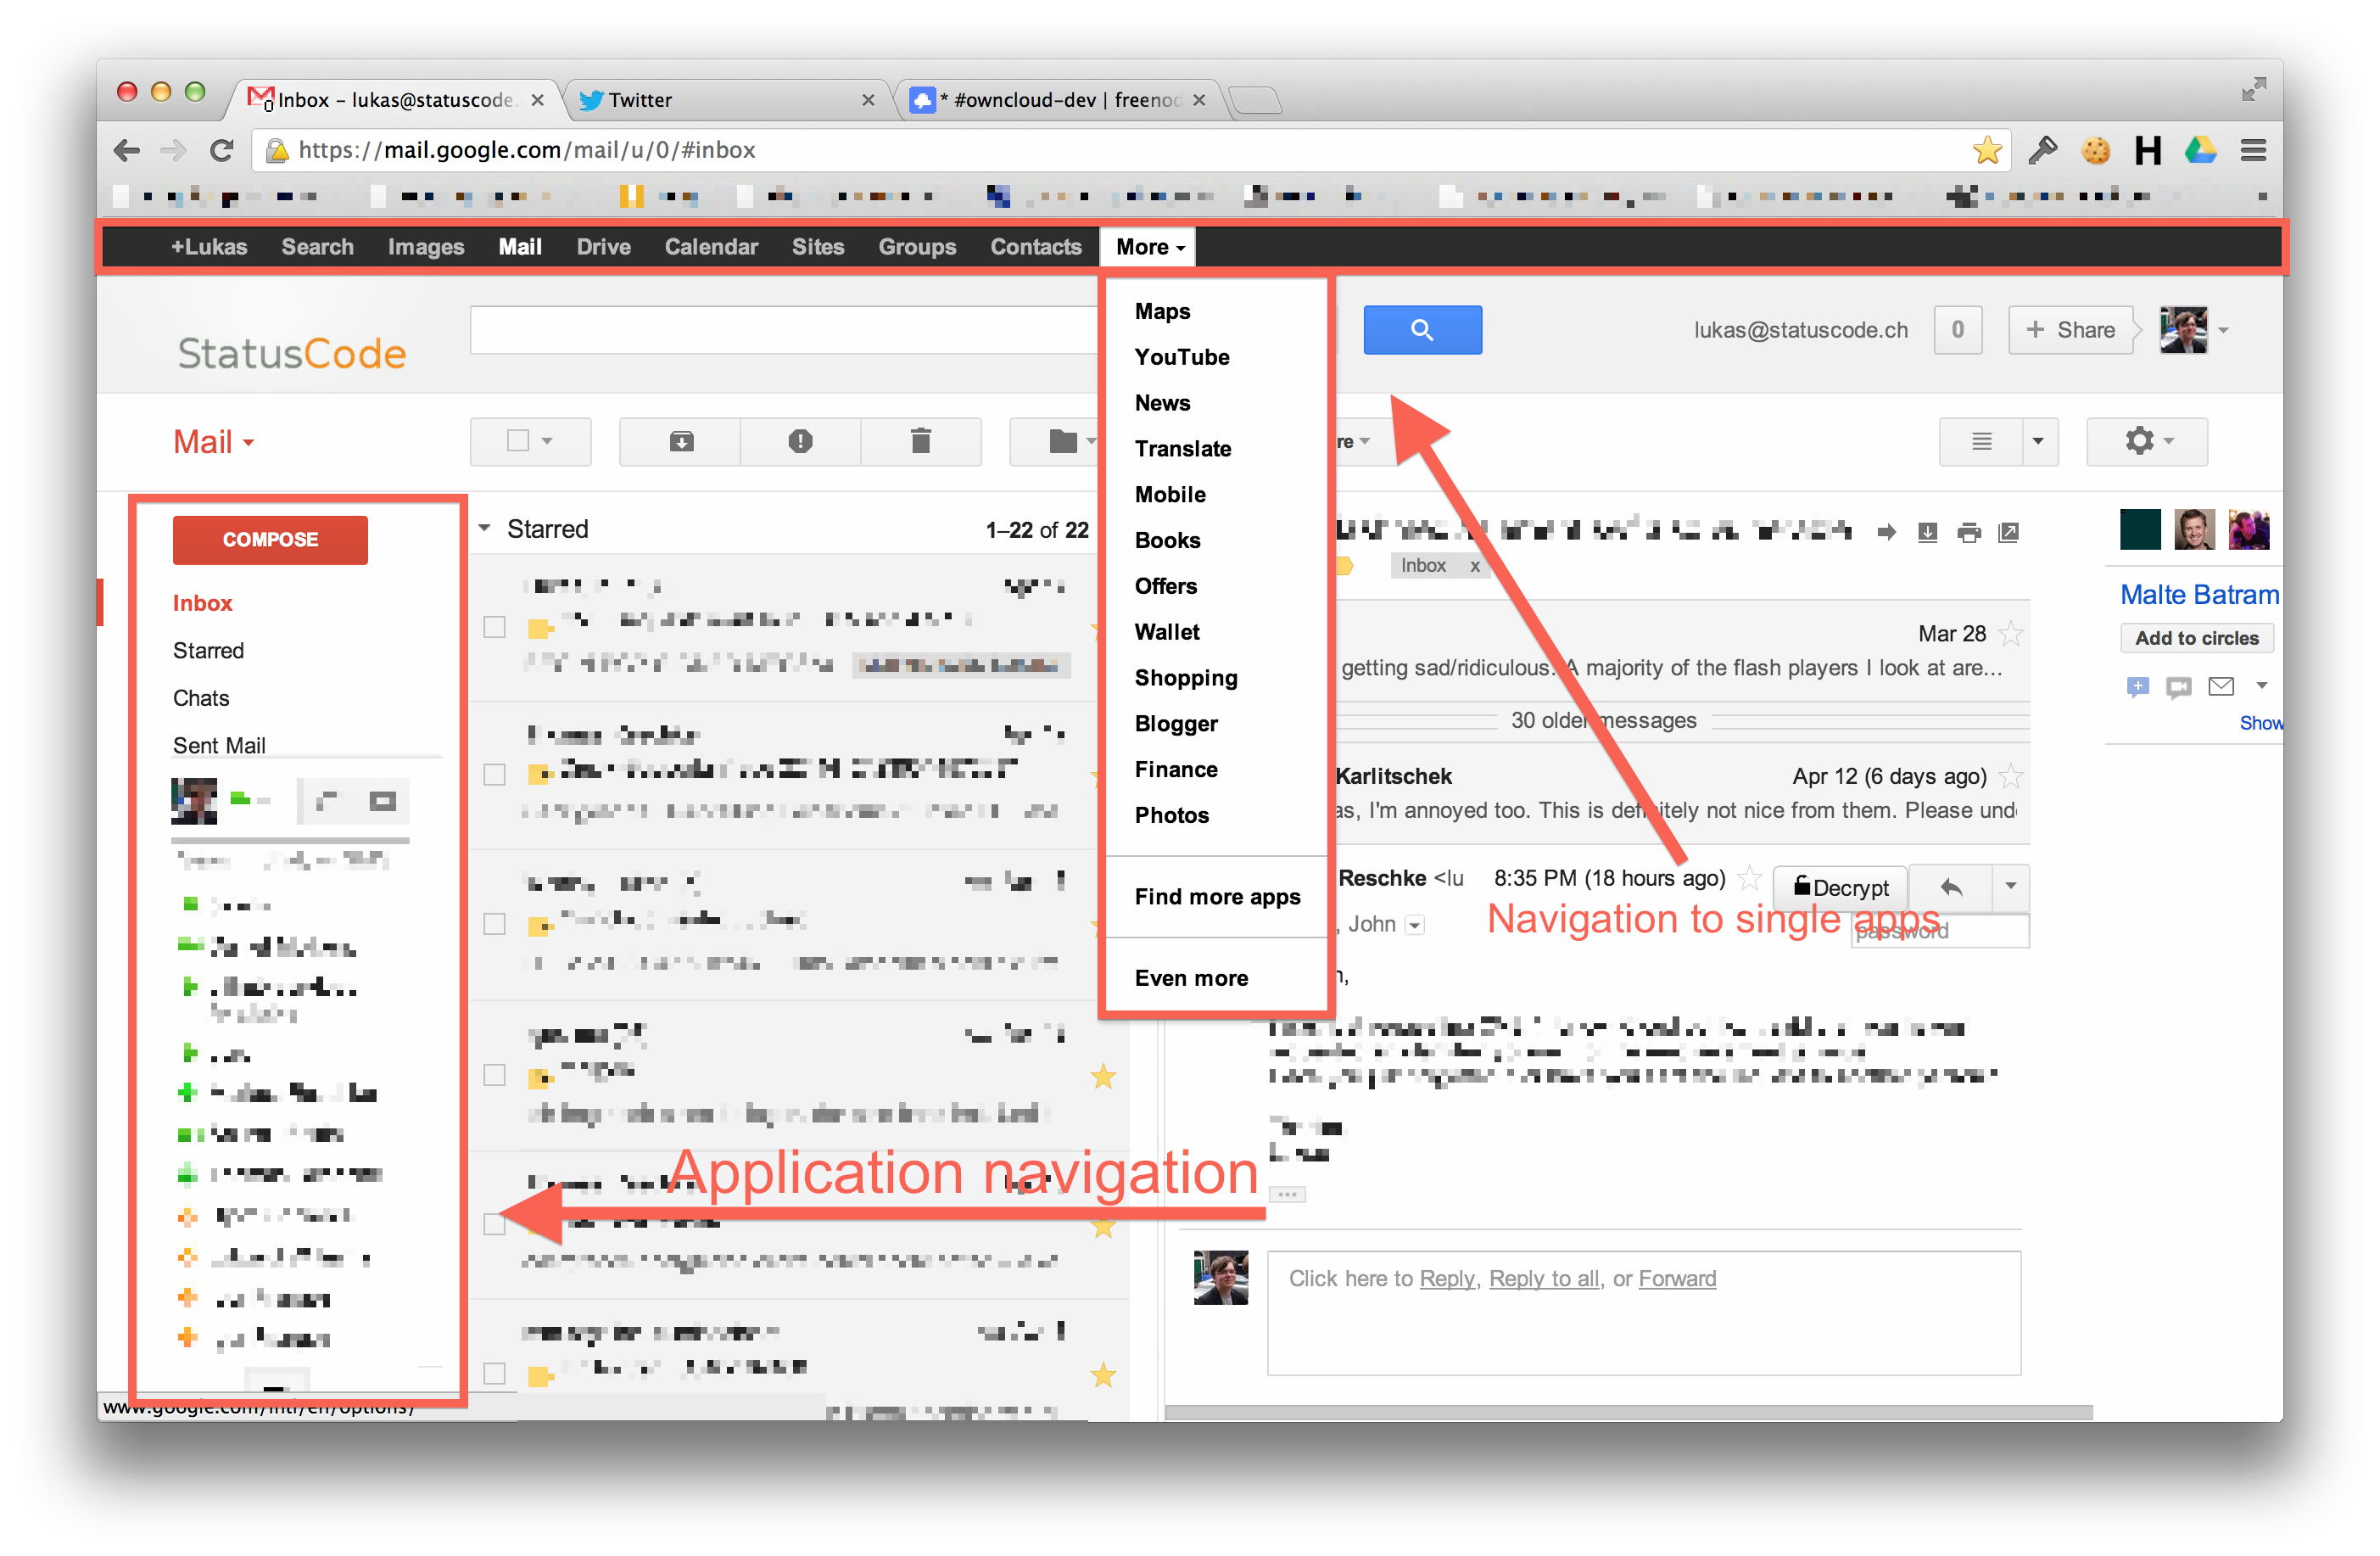Click the H extension icon
Viewport: 2380px width, 1556px height.
[x=2147, y=151]
